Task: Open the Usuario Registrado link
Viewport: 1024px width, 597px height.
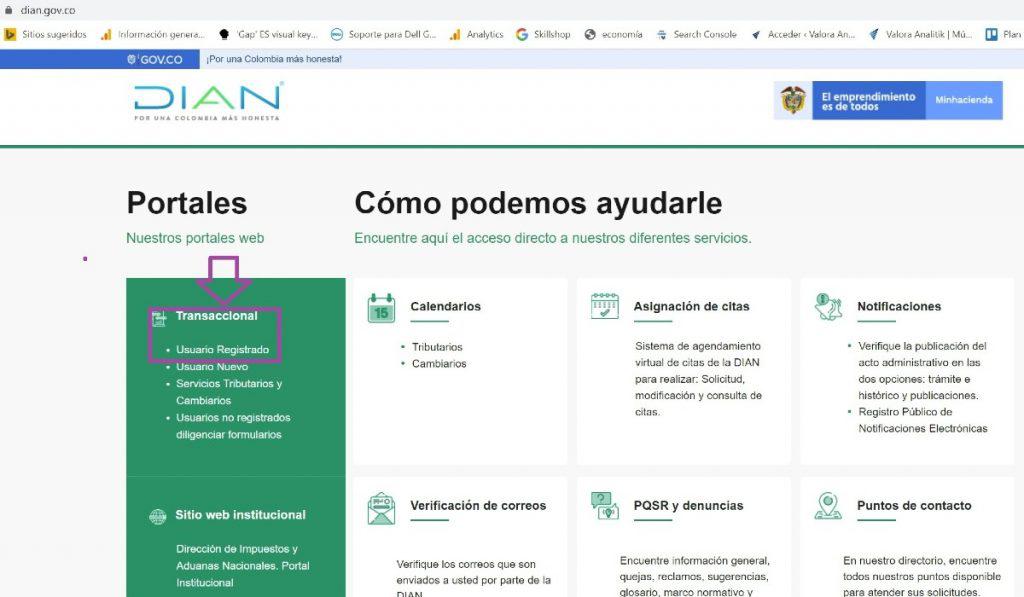Action: pyautogui.click(x=222, y=350)
